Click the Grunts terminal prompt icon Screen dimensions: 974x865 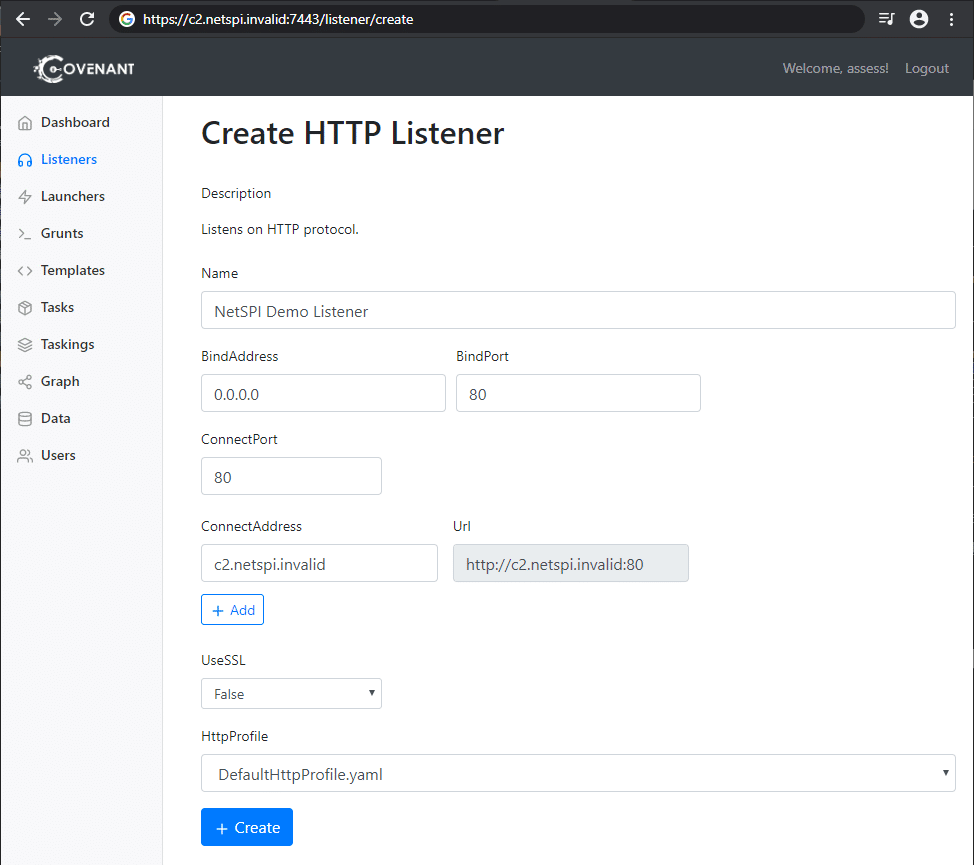(25, 234)
